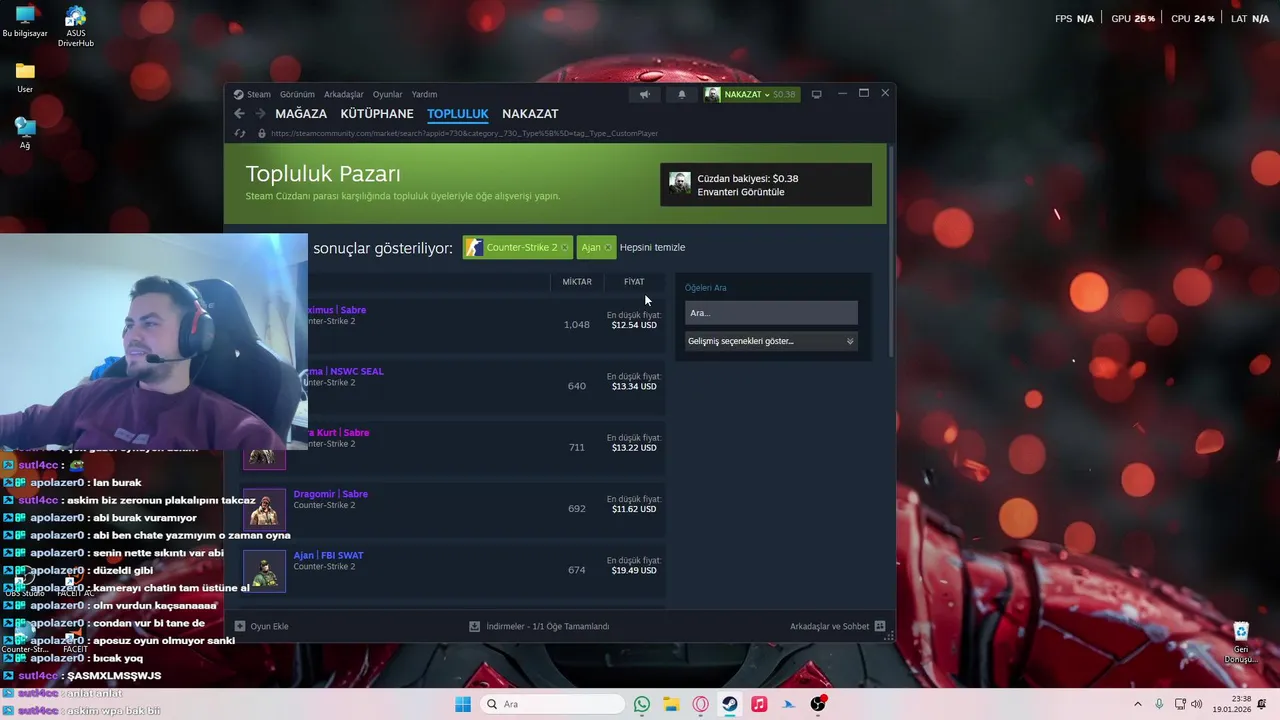The height and width of the screenshot is (720, 1280).
Task: Open Steam notifications bell
Action: 682,94
